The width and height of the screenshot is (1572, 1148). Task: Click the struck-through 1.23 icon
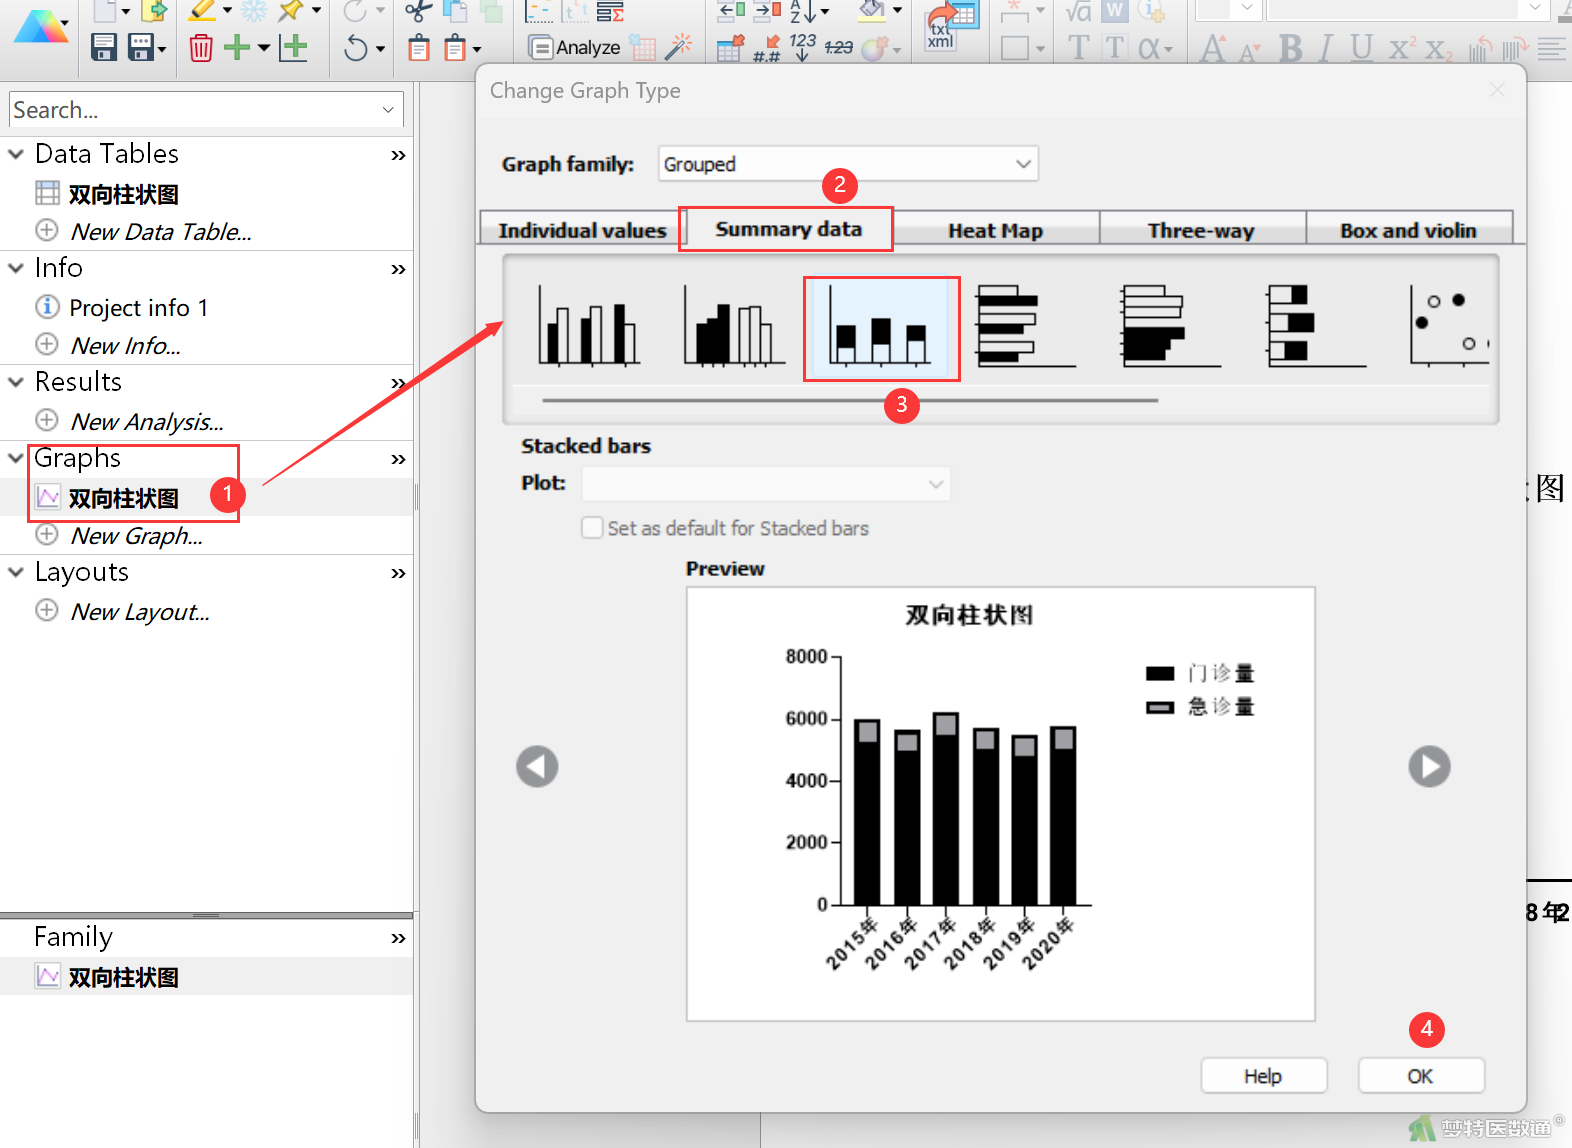pos(838,47)
